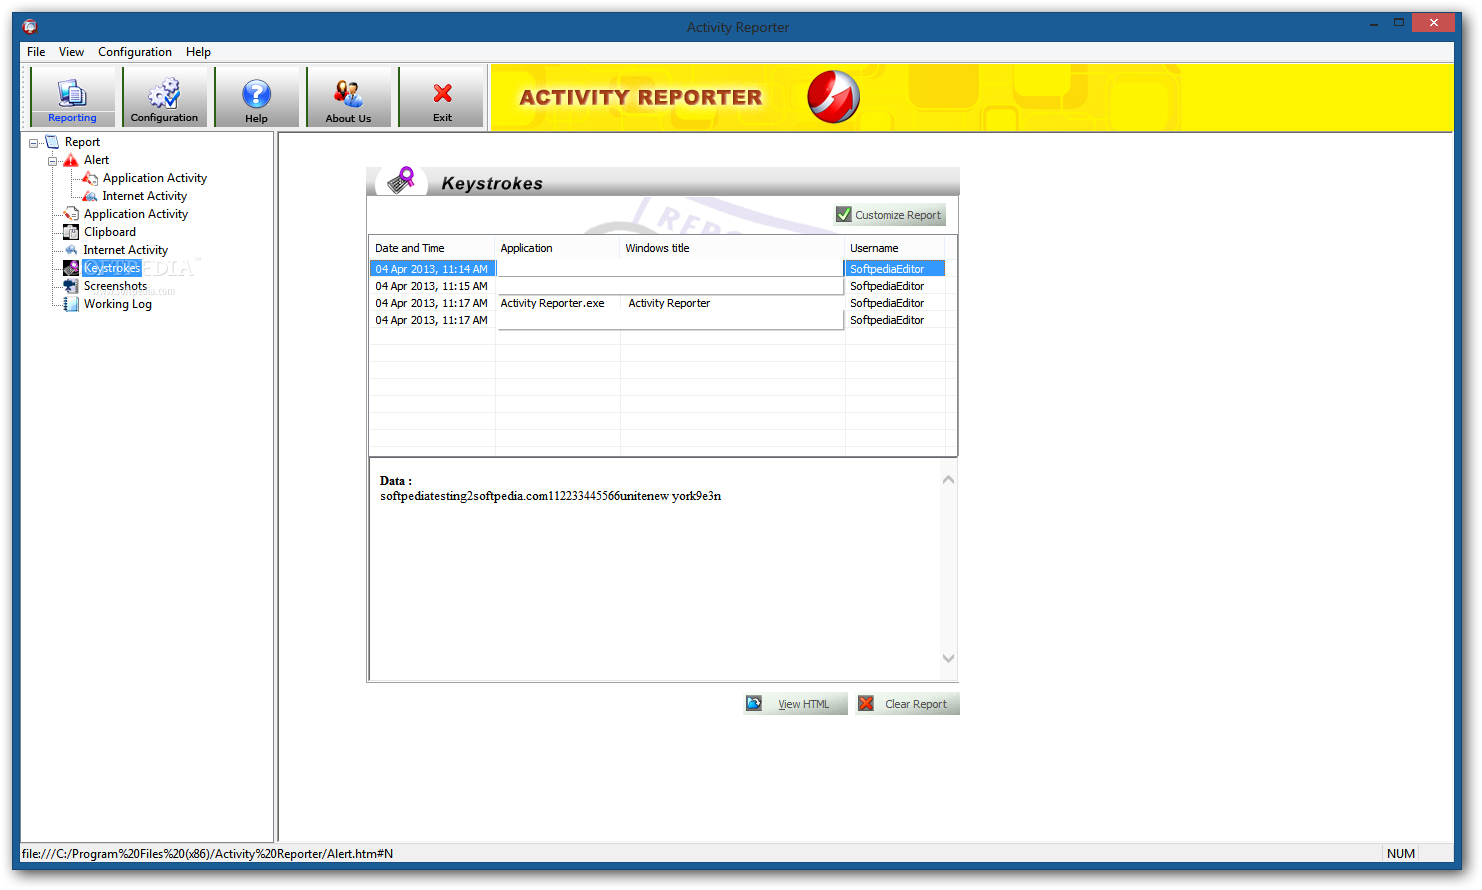Click the Keystrokes header keyboard icon
The image size is (1482, 890).
(x=401, y=180)
